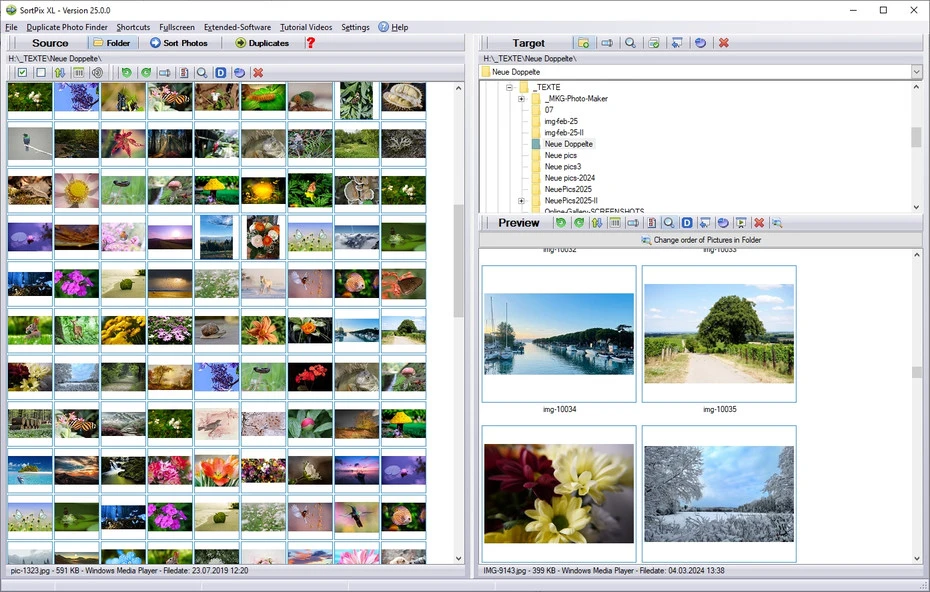Select the img-10034 harbor preview picture
930x592 pixels.
tap(558, 334)
